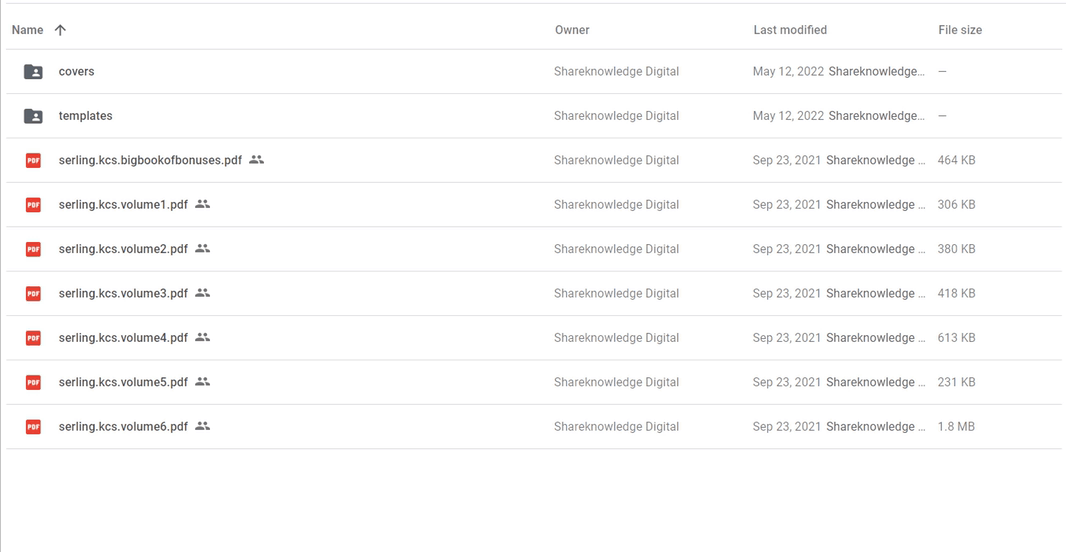Select the serling.kcs.volume6.pdf file name
1066x552 pixels.
point(123,427)
